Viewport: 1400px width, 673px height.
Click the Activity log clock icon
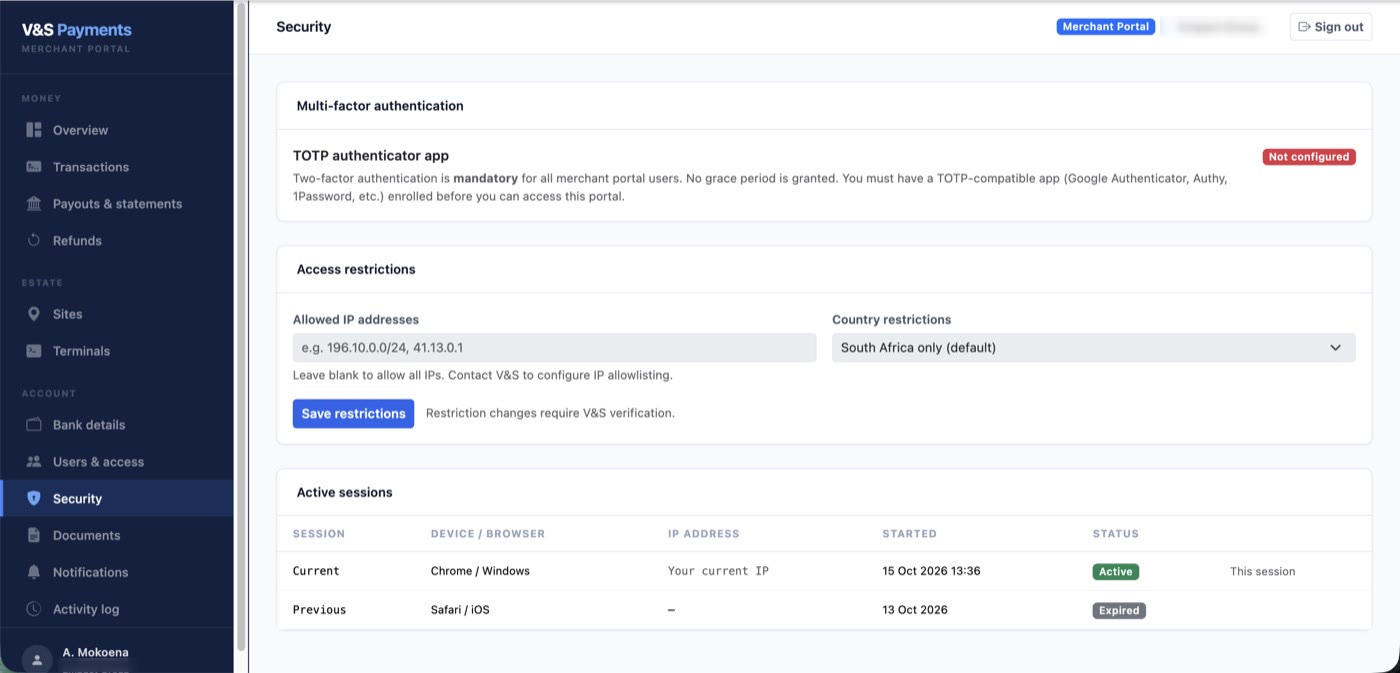click(34, 609)
